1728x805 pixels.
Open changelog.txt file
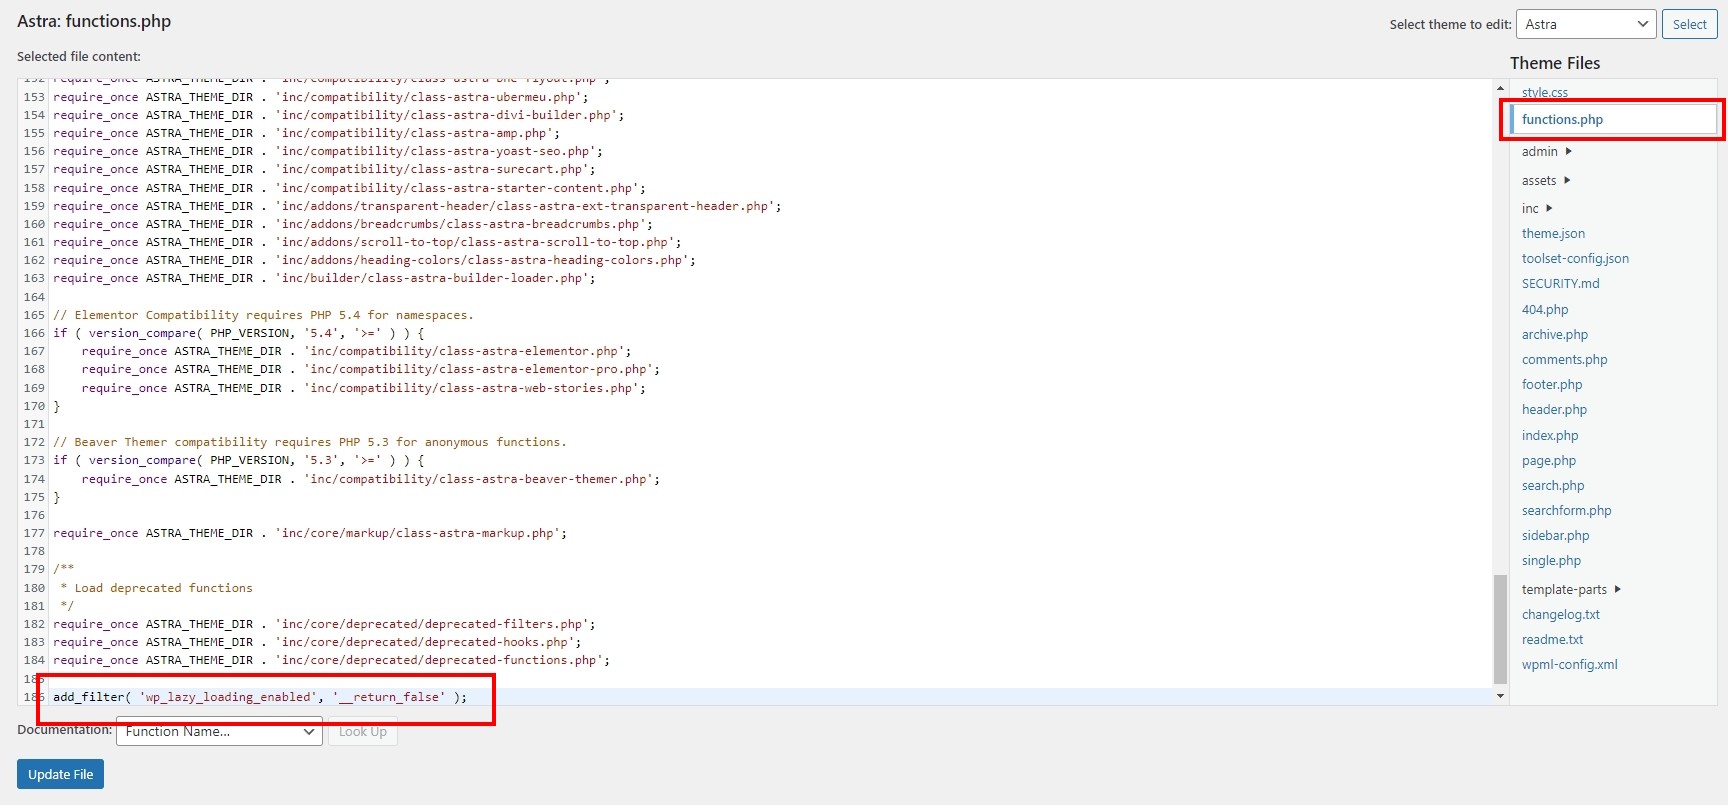(x=1561, y=614)
